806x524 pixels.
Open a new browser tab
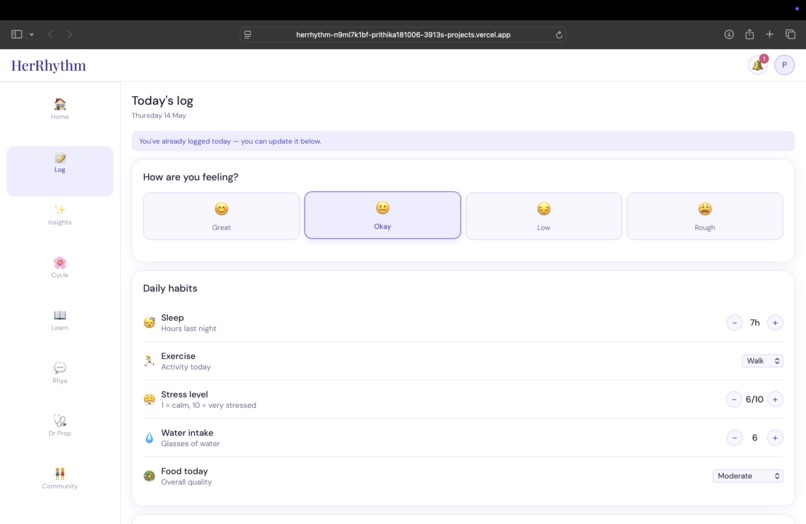click(770, 34)
